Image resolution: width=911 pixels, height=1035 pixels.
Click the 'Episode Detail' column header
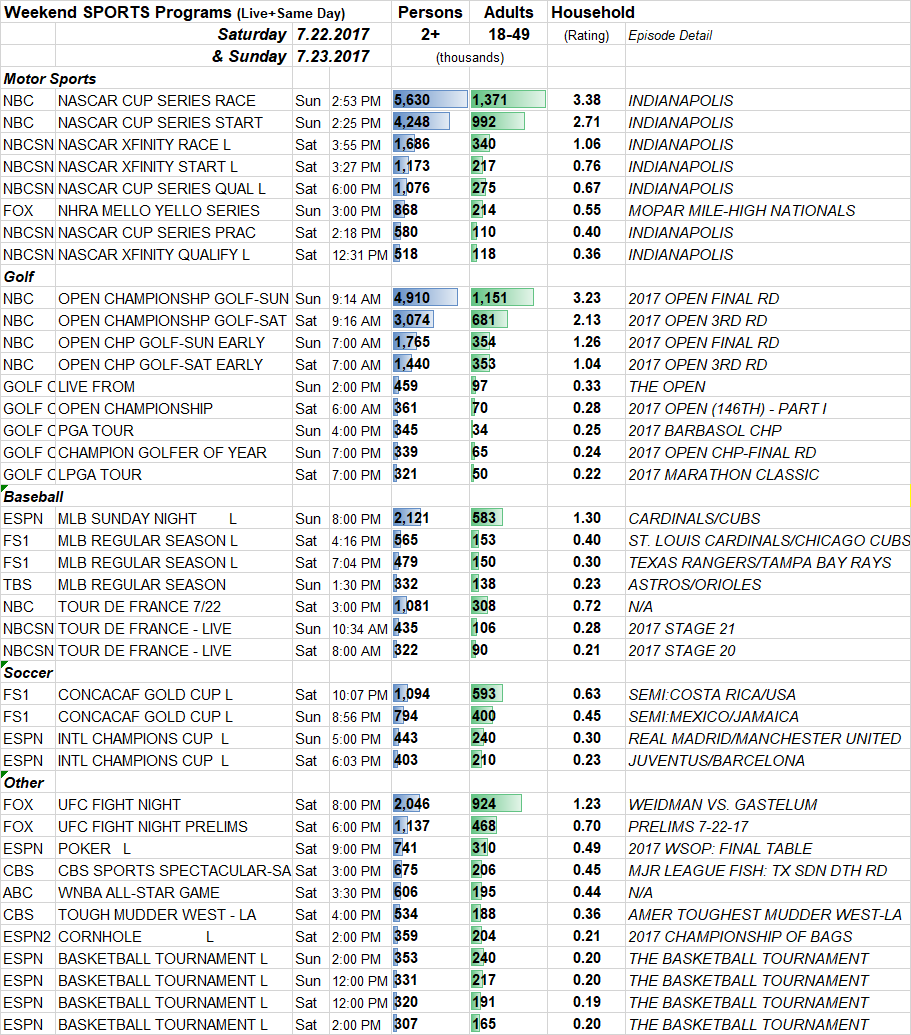(x=670, y=36)
